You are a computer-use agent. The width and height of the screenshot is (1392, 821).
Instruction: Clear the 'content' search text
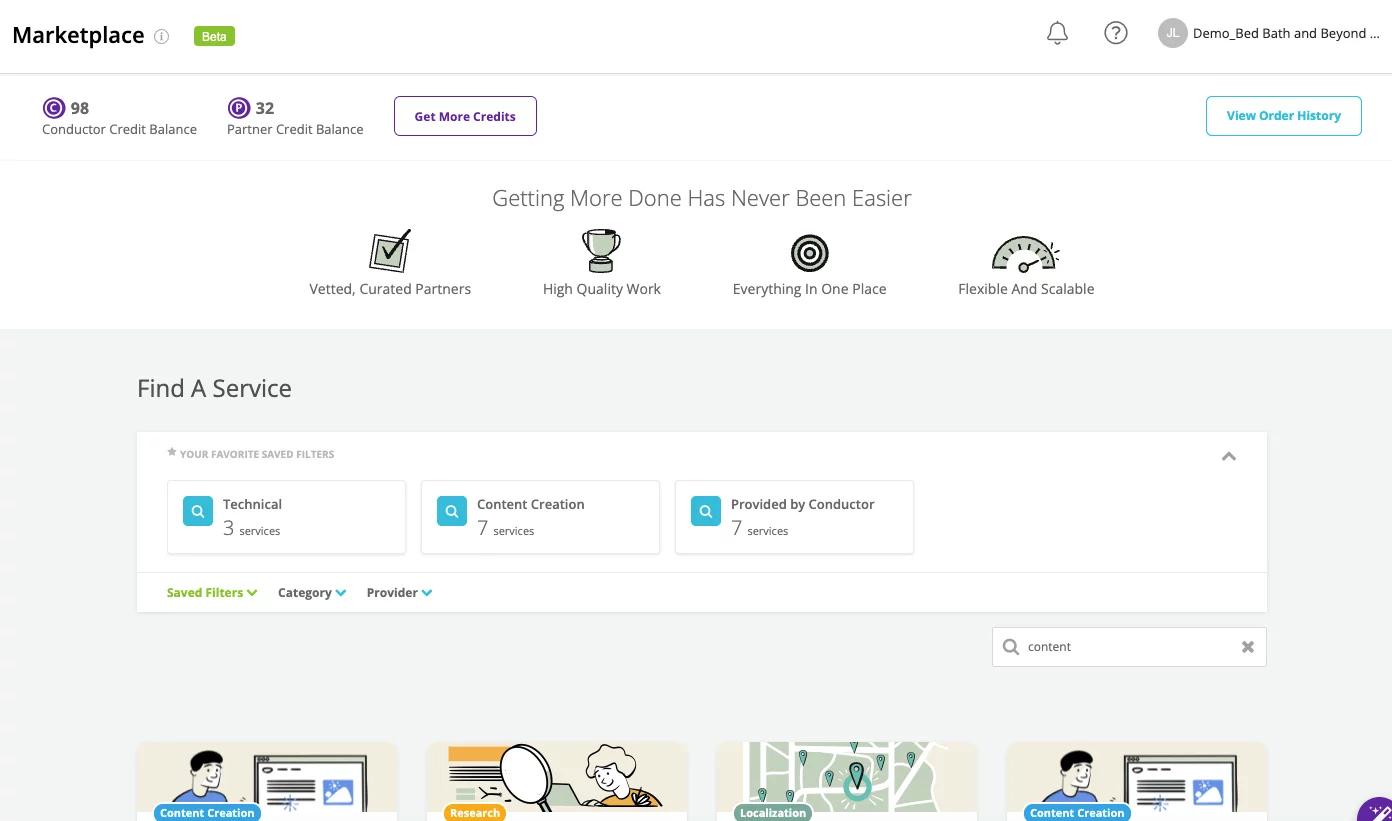pos(1248,647)
